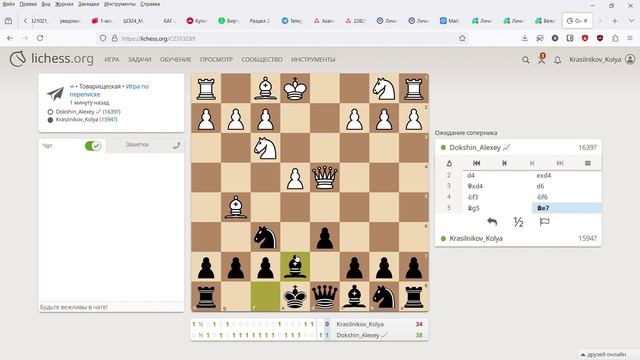Open the Игра по переписке link
This screenshot has height=360, width=640.
point(109,90)
